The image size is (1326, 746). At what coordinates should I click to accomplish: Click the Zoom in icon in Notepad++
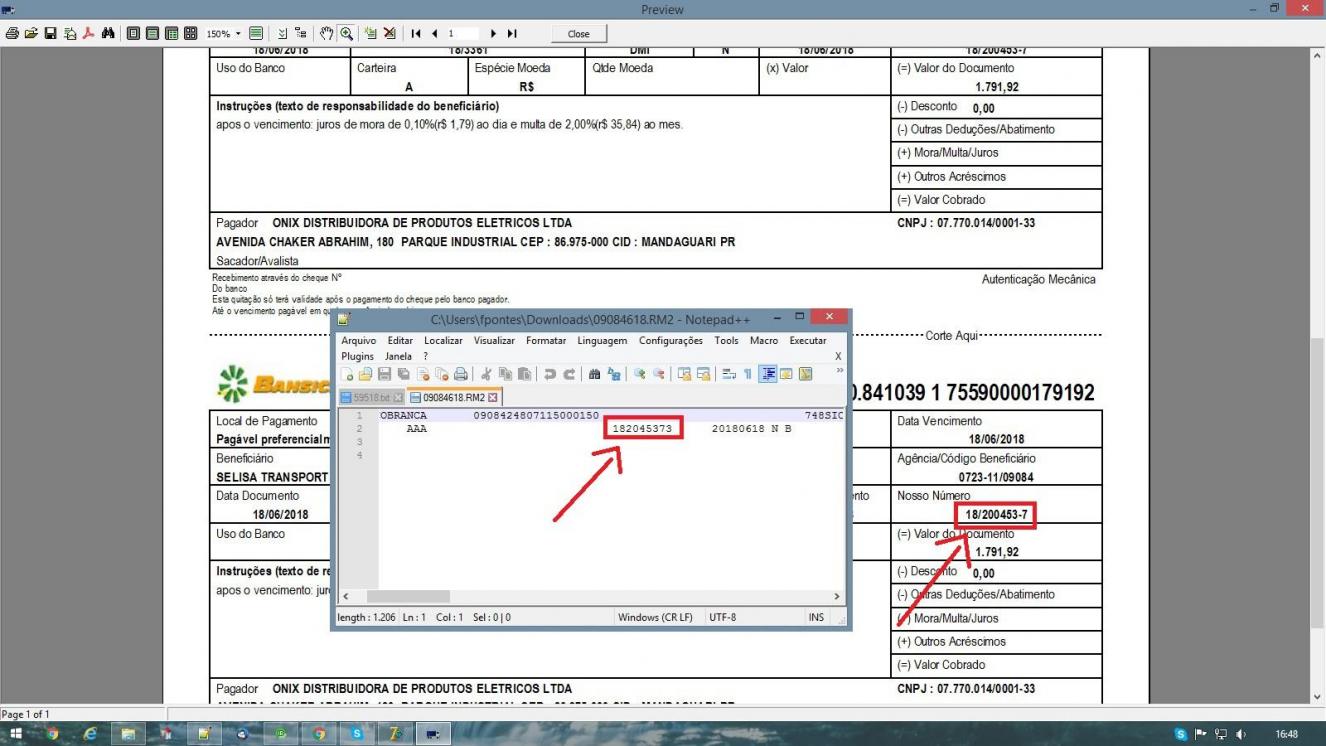pos(639,374)
